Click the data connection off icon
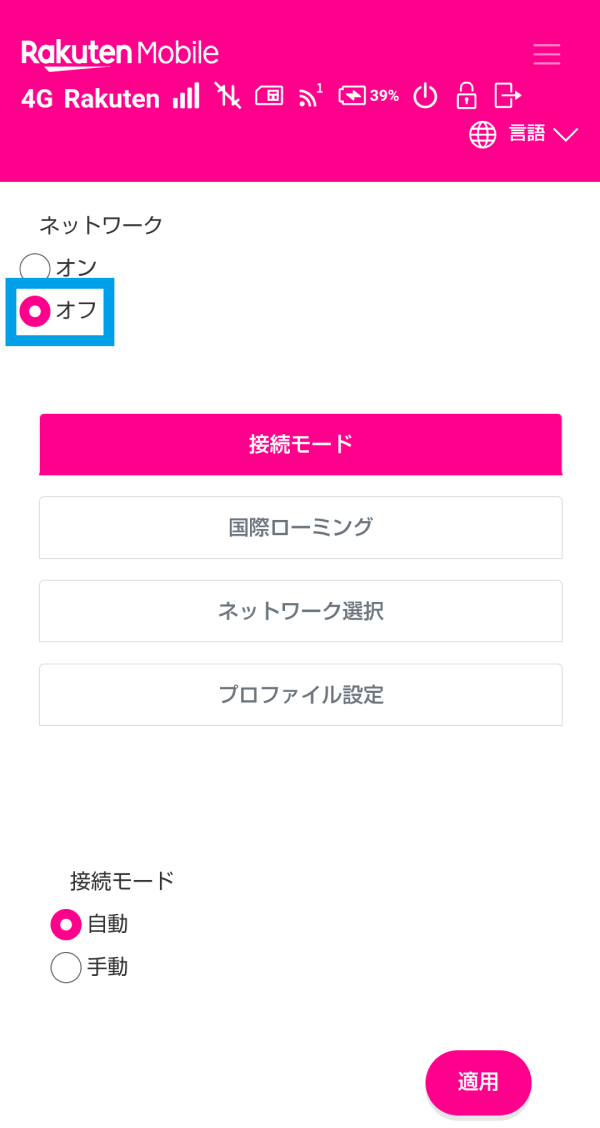600x1128 pixels. [x=228, y=96]
